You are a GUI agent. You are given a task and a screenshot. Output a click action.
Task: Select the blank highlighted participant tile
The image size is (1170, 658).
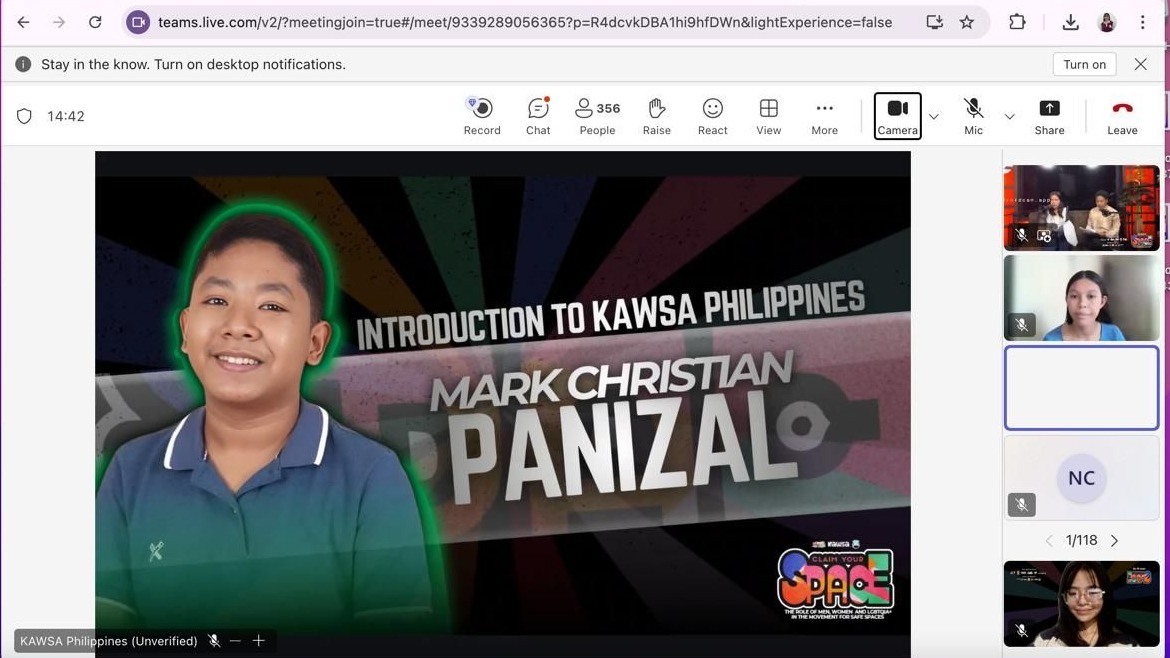point(1081,388)
